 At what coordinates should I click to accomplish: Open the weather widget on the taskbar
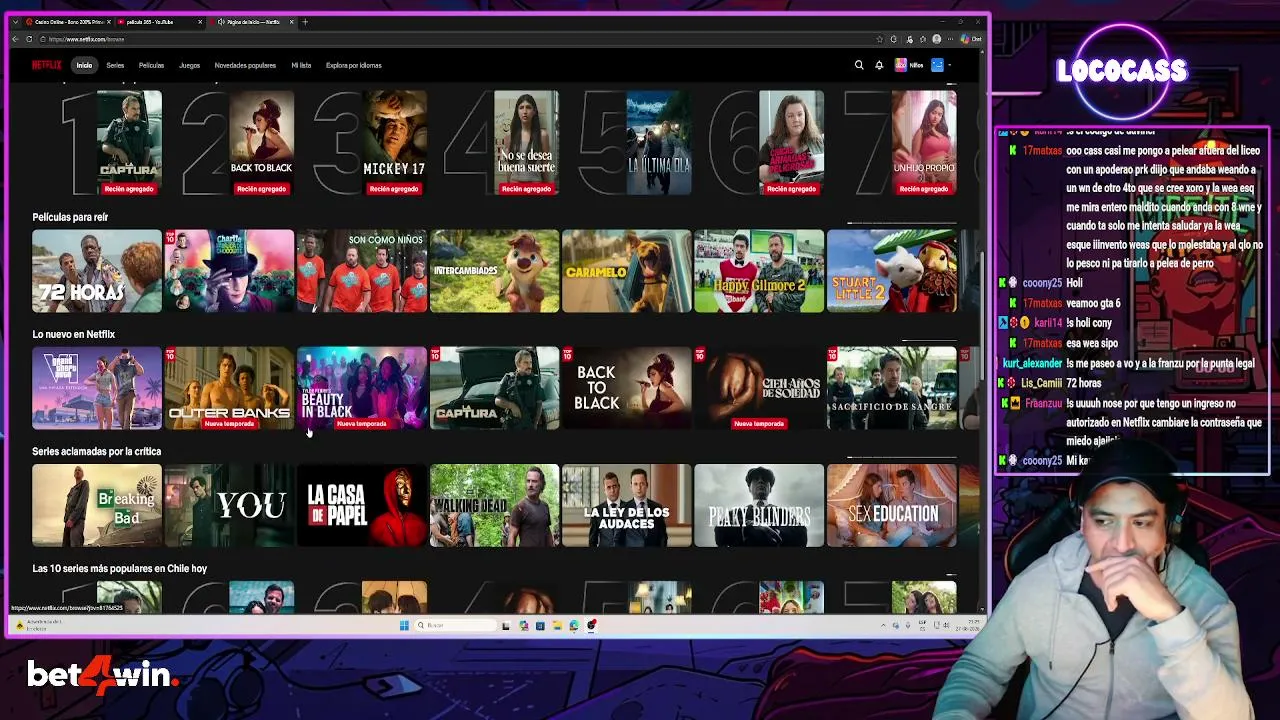(40, 626)
